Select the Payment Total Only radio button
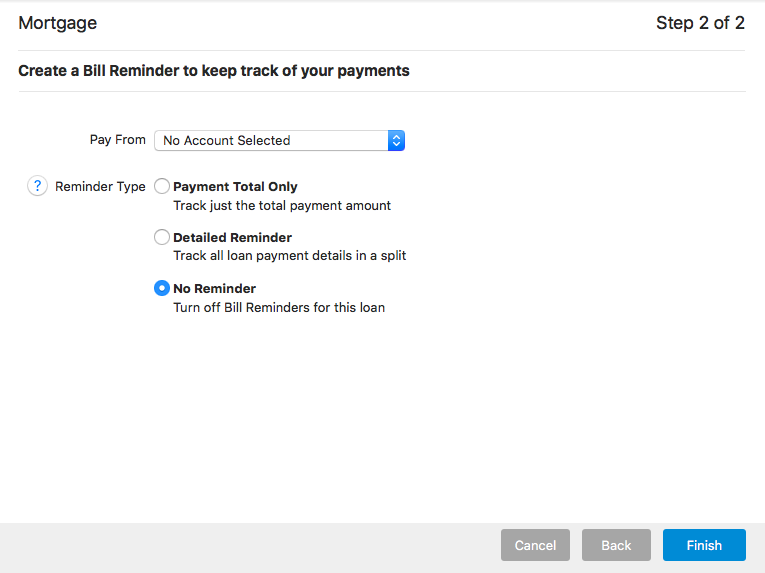The image size is (765, 573). [x=162, y=186]
